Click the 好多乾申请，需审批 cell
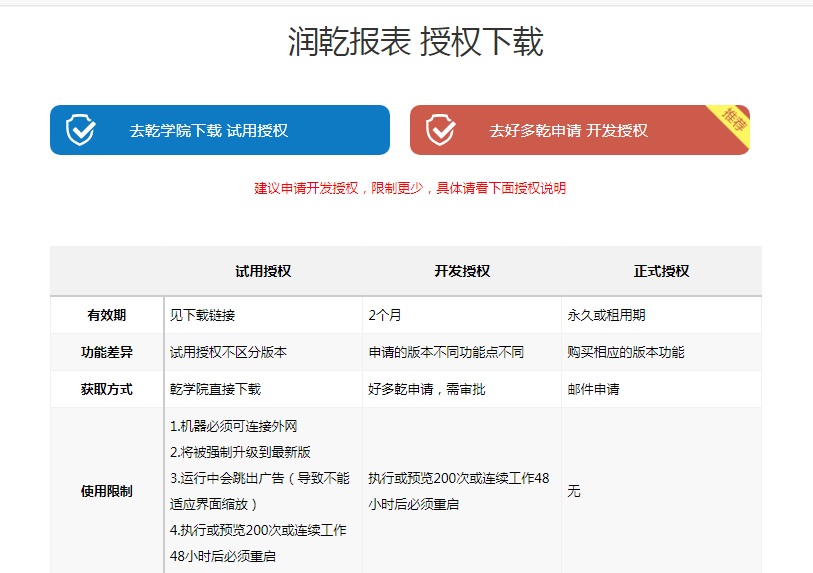Viewport: 813px width, 573px height. (x=427, y=389)
